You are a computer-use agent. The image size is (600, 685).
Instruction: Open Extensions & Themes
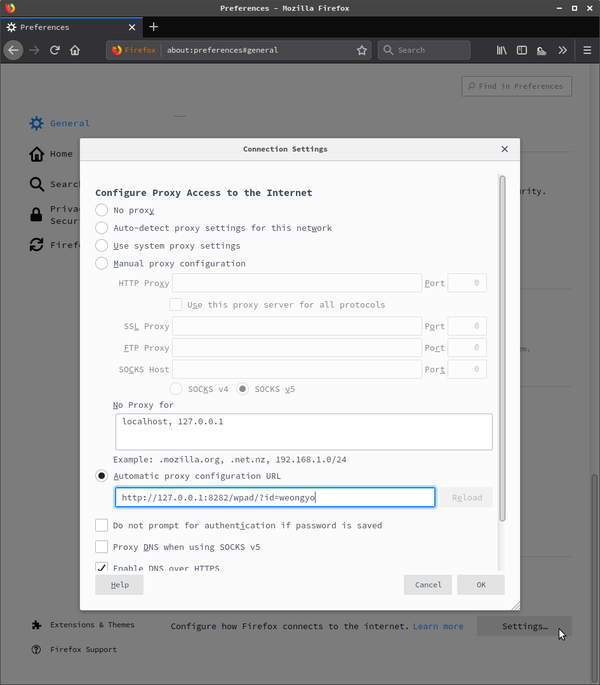83,625
